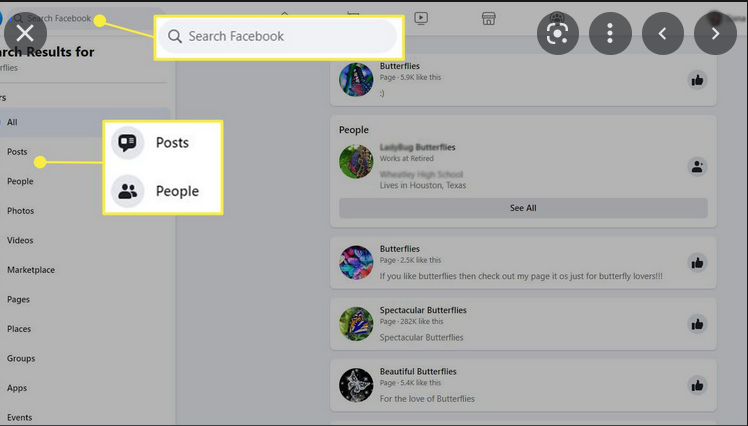Select the Groups filter
Screen dimensions: 748x426
tap(21, 359)
